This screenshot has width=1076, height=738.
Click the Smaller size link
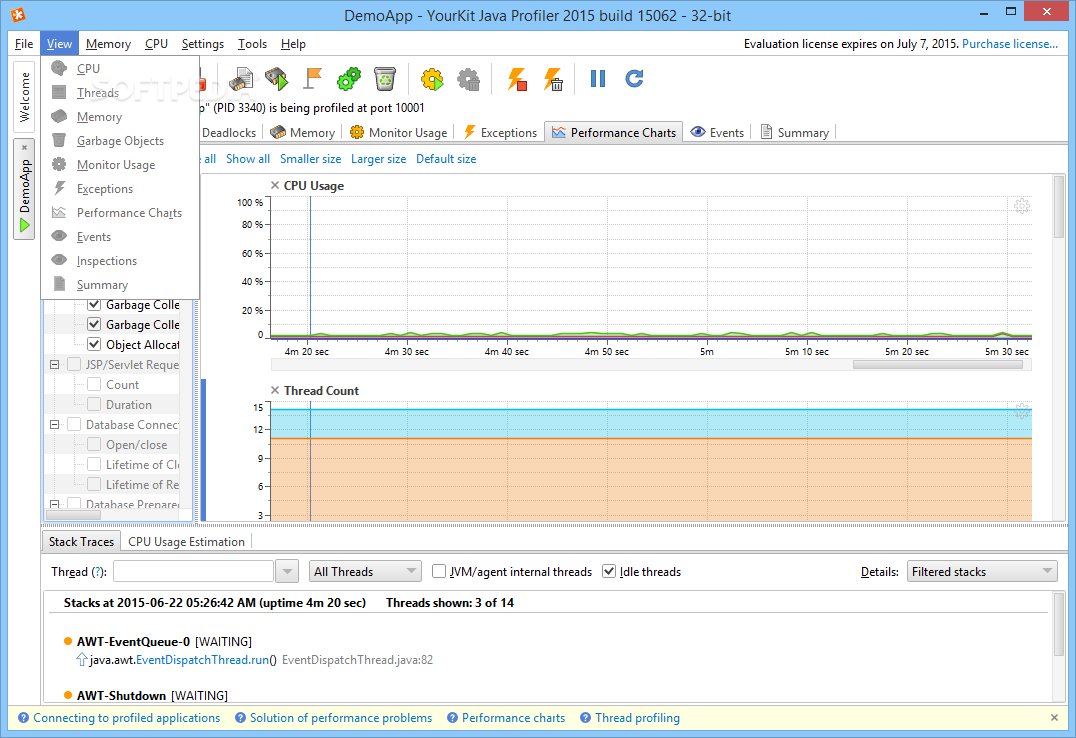pyautogui.click(x=310, y=159)
